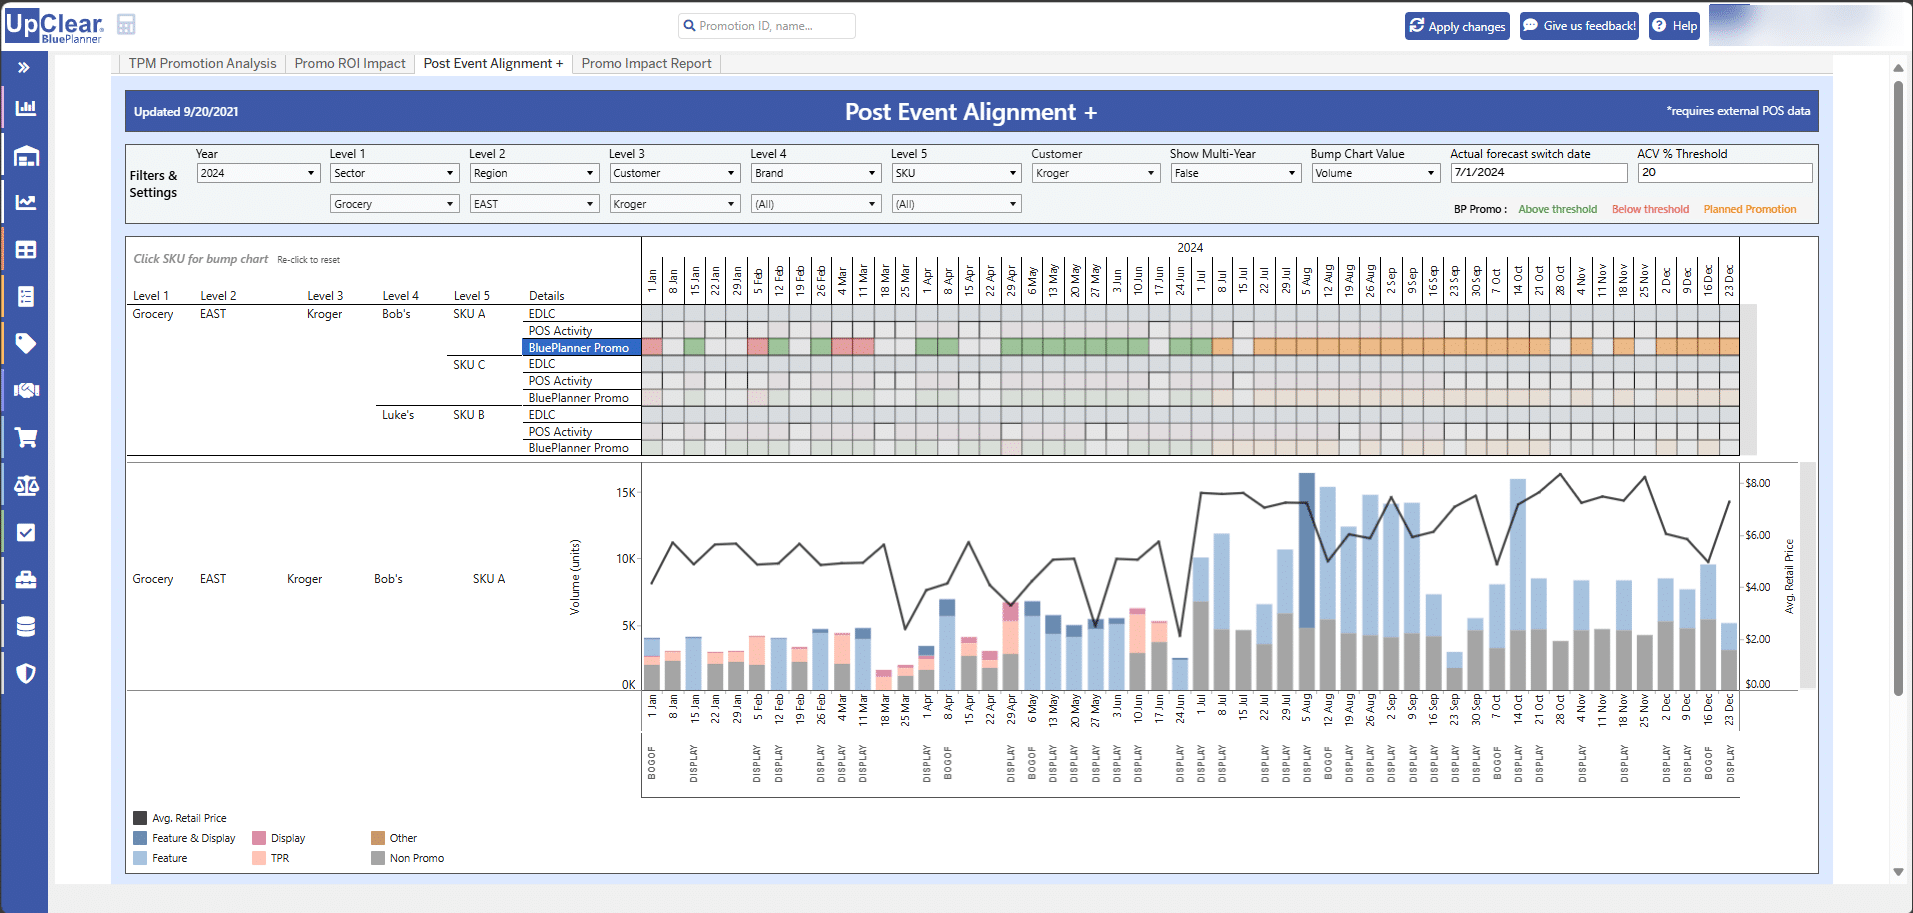Click TPR legend swatch

[259, 858]
